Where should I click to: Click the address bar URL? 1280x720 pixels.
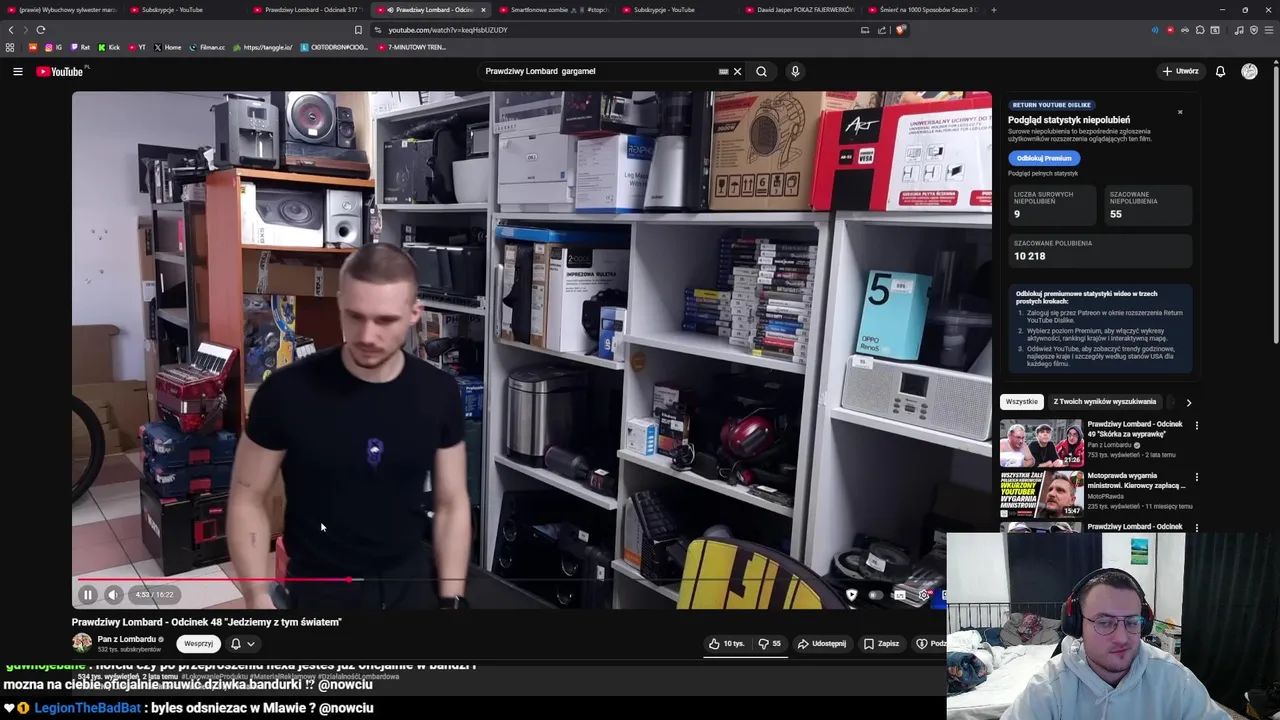tap(447, 30)
